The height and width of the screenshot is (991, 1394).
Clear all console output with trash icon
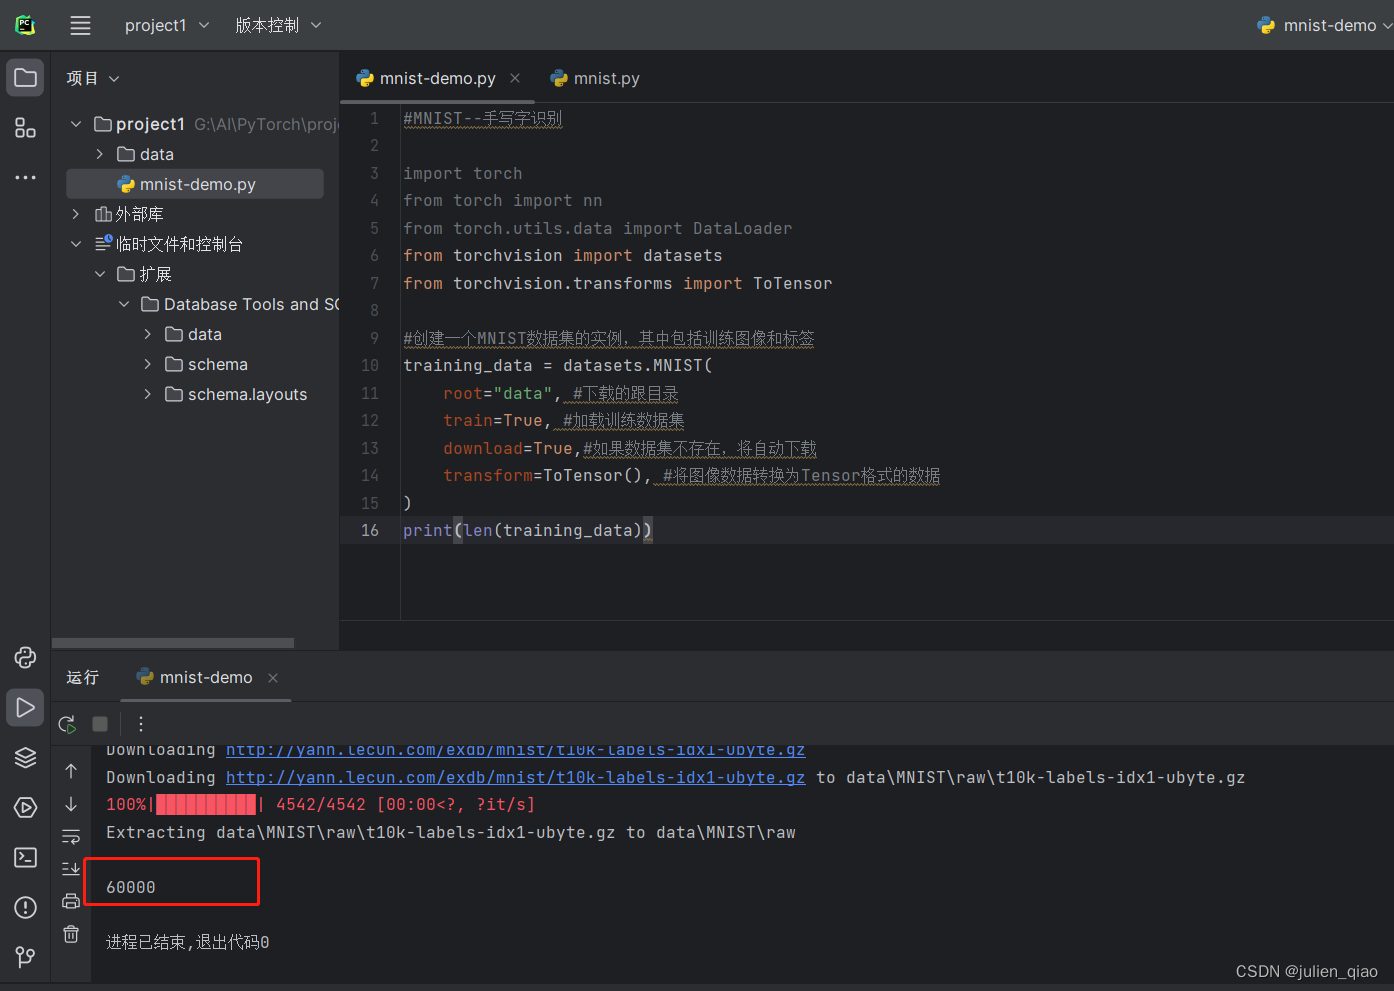point(71,934)
